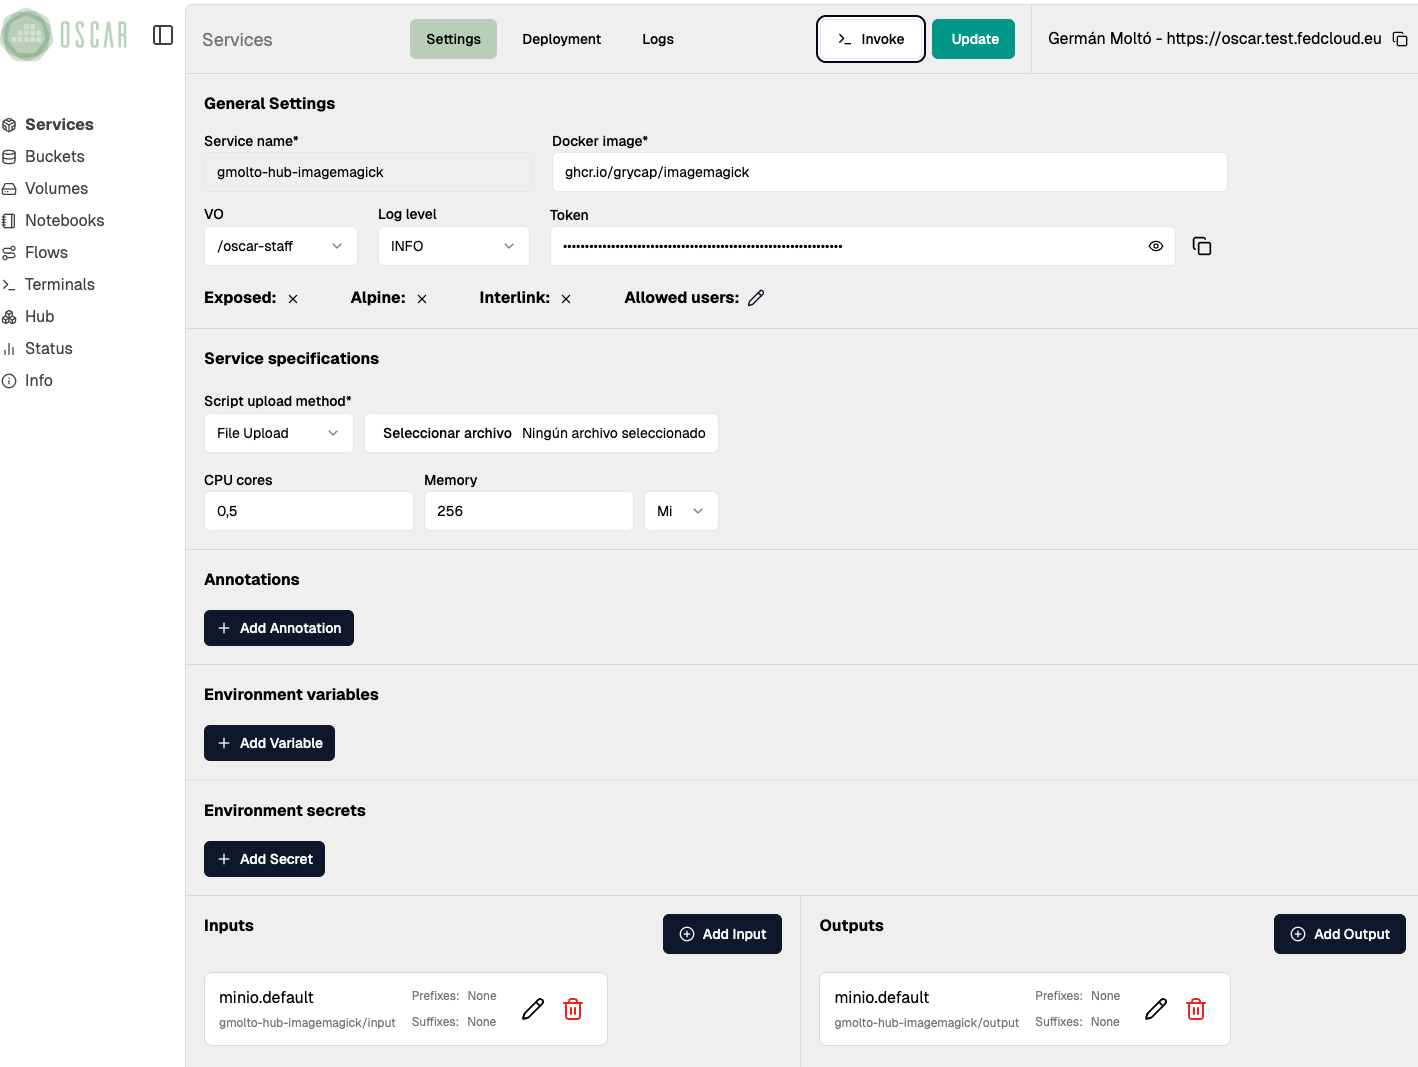Viewport: 1418px width, 1067px height.
Task: Open the Buckets section
Action: click(54, 156)
